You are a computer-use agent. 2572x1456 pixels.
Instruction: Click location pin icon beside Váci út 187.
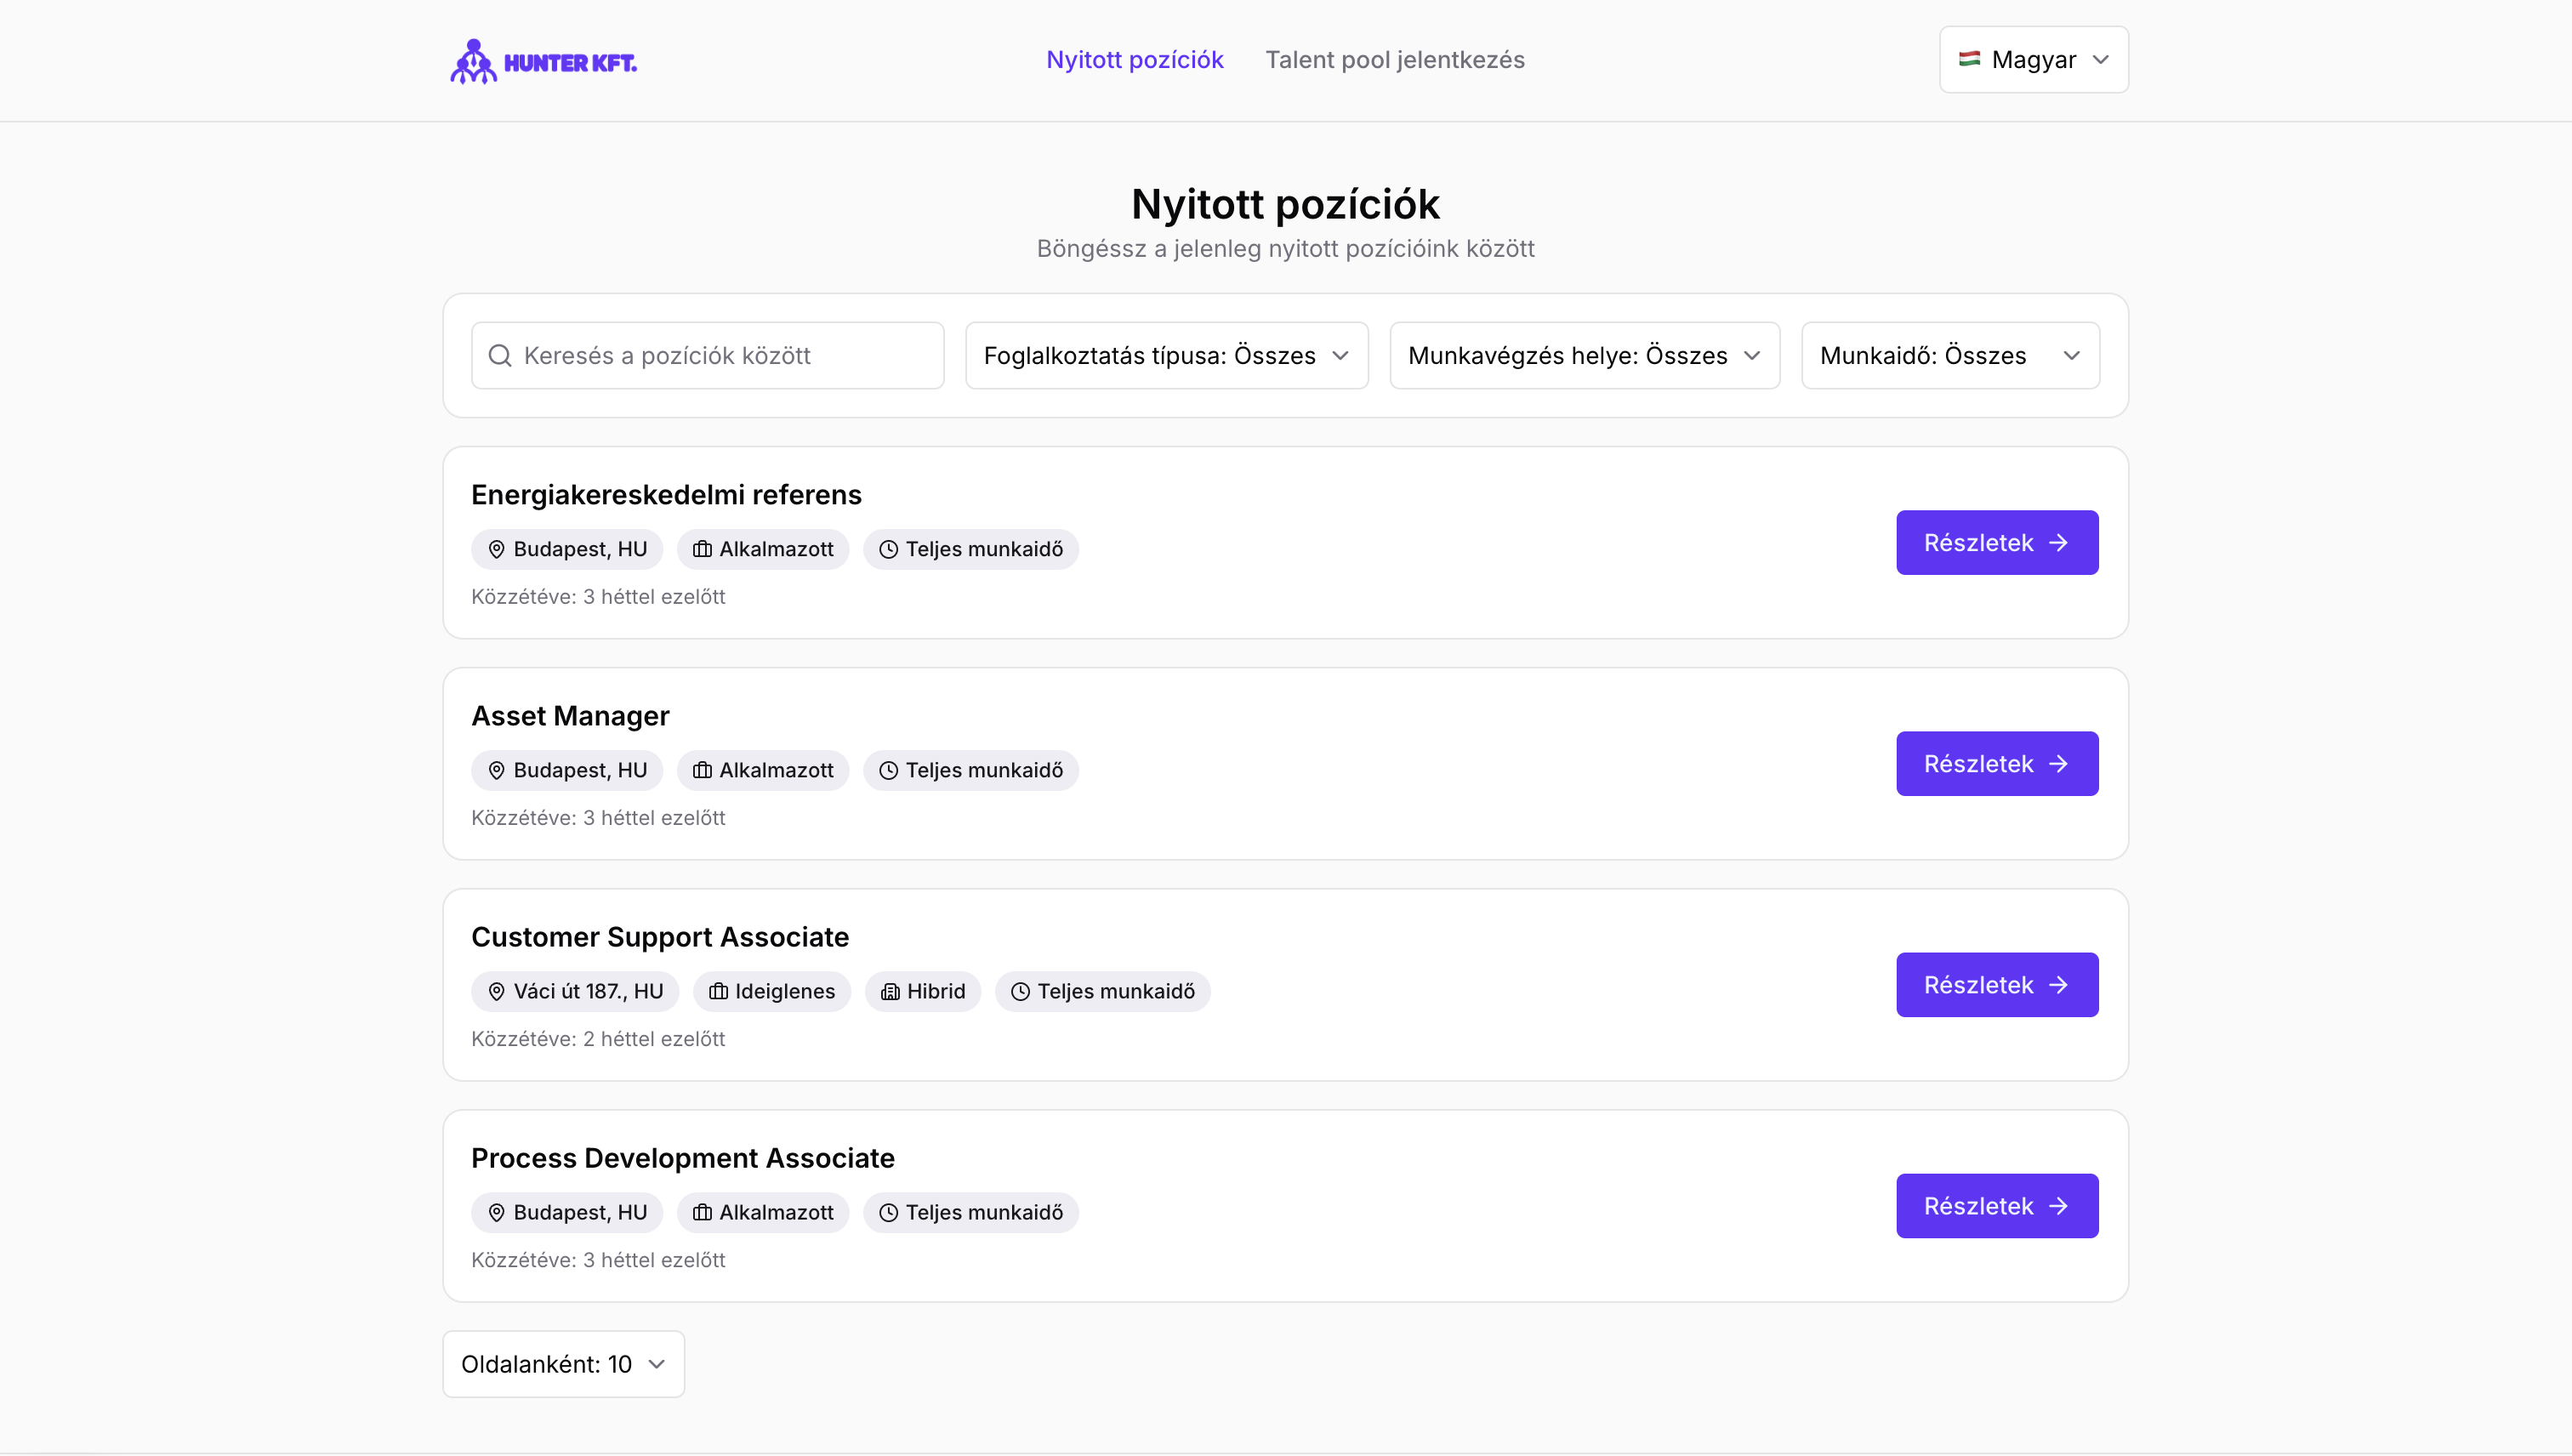coord(496,991)
